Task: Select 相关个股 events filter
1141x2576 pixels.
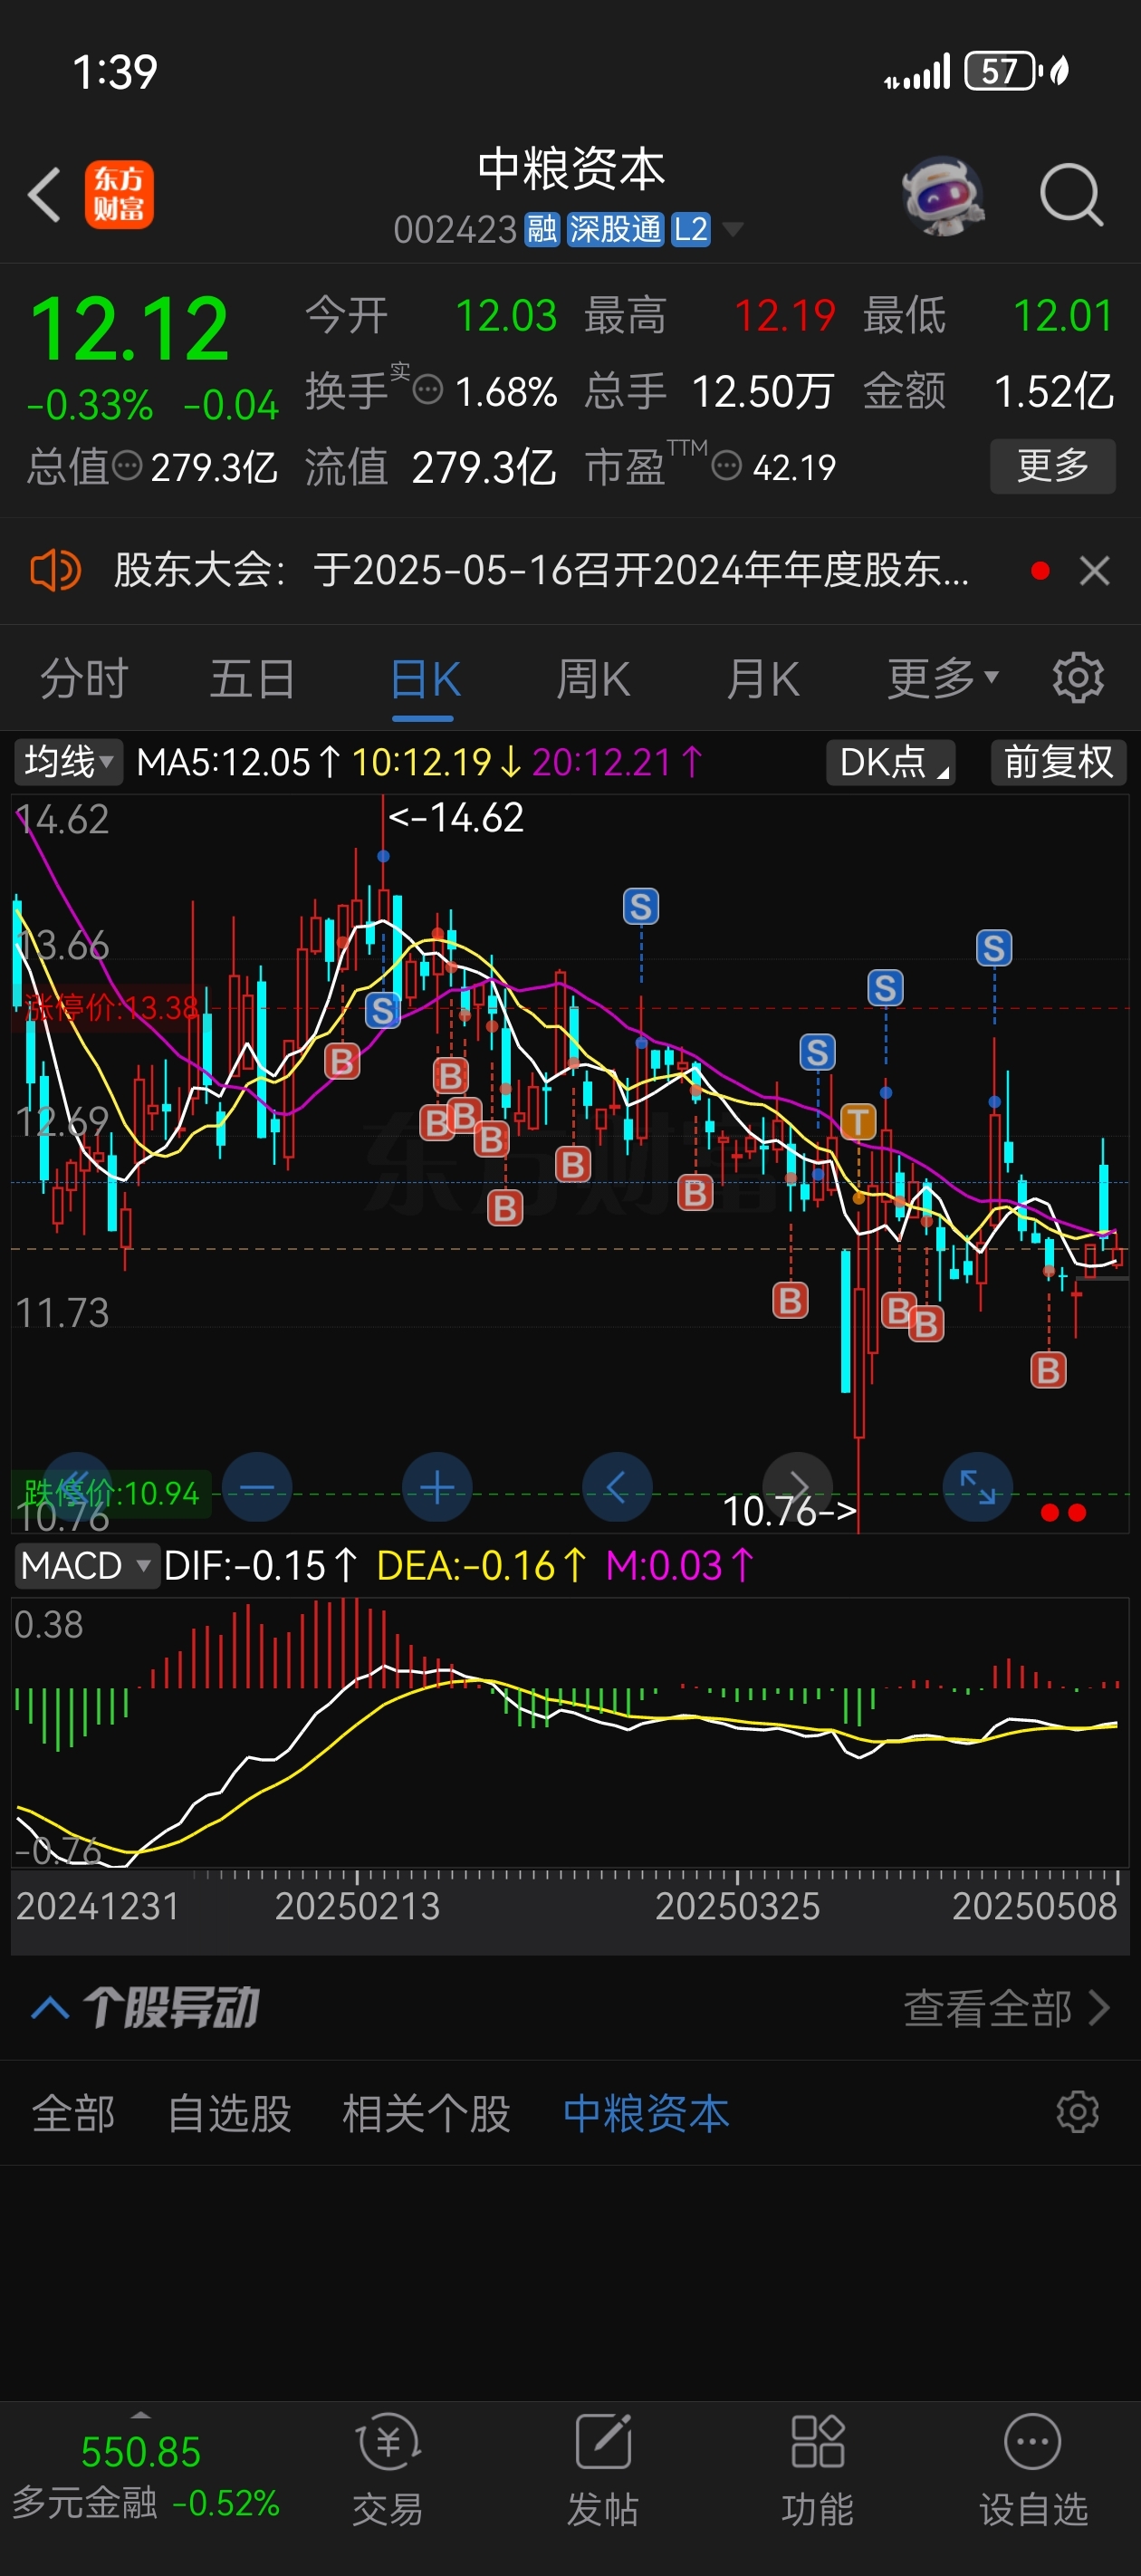Action: pyautogui.click(x=426, y=2113)
